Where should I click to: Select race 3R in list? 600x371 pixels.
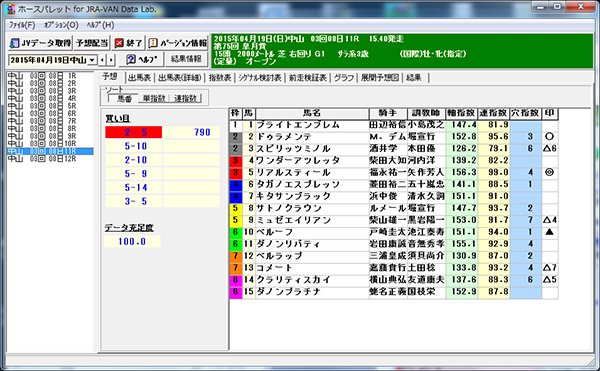pos(50,91)
